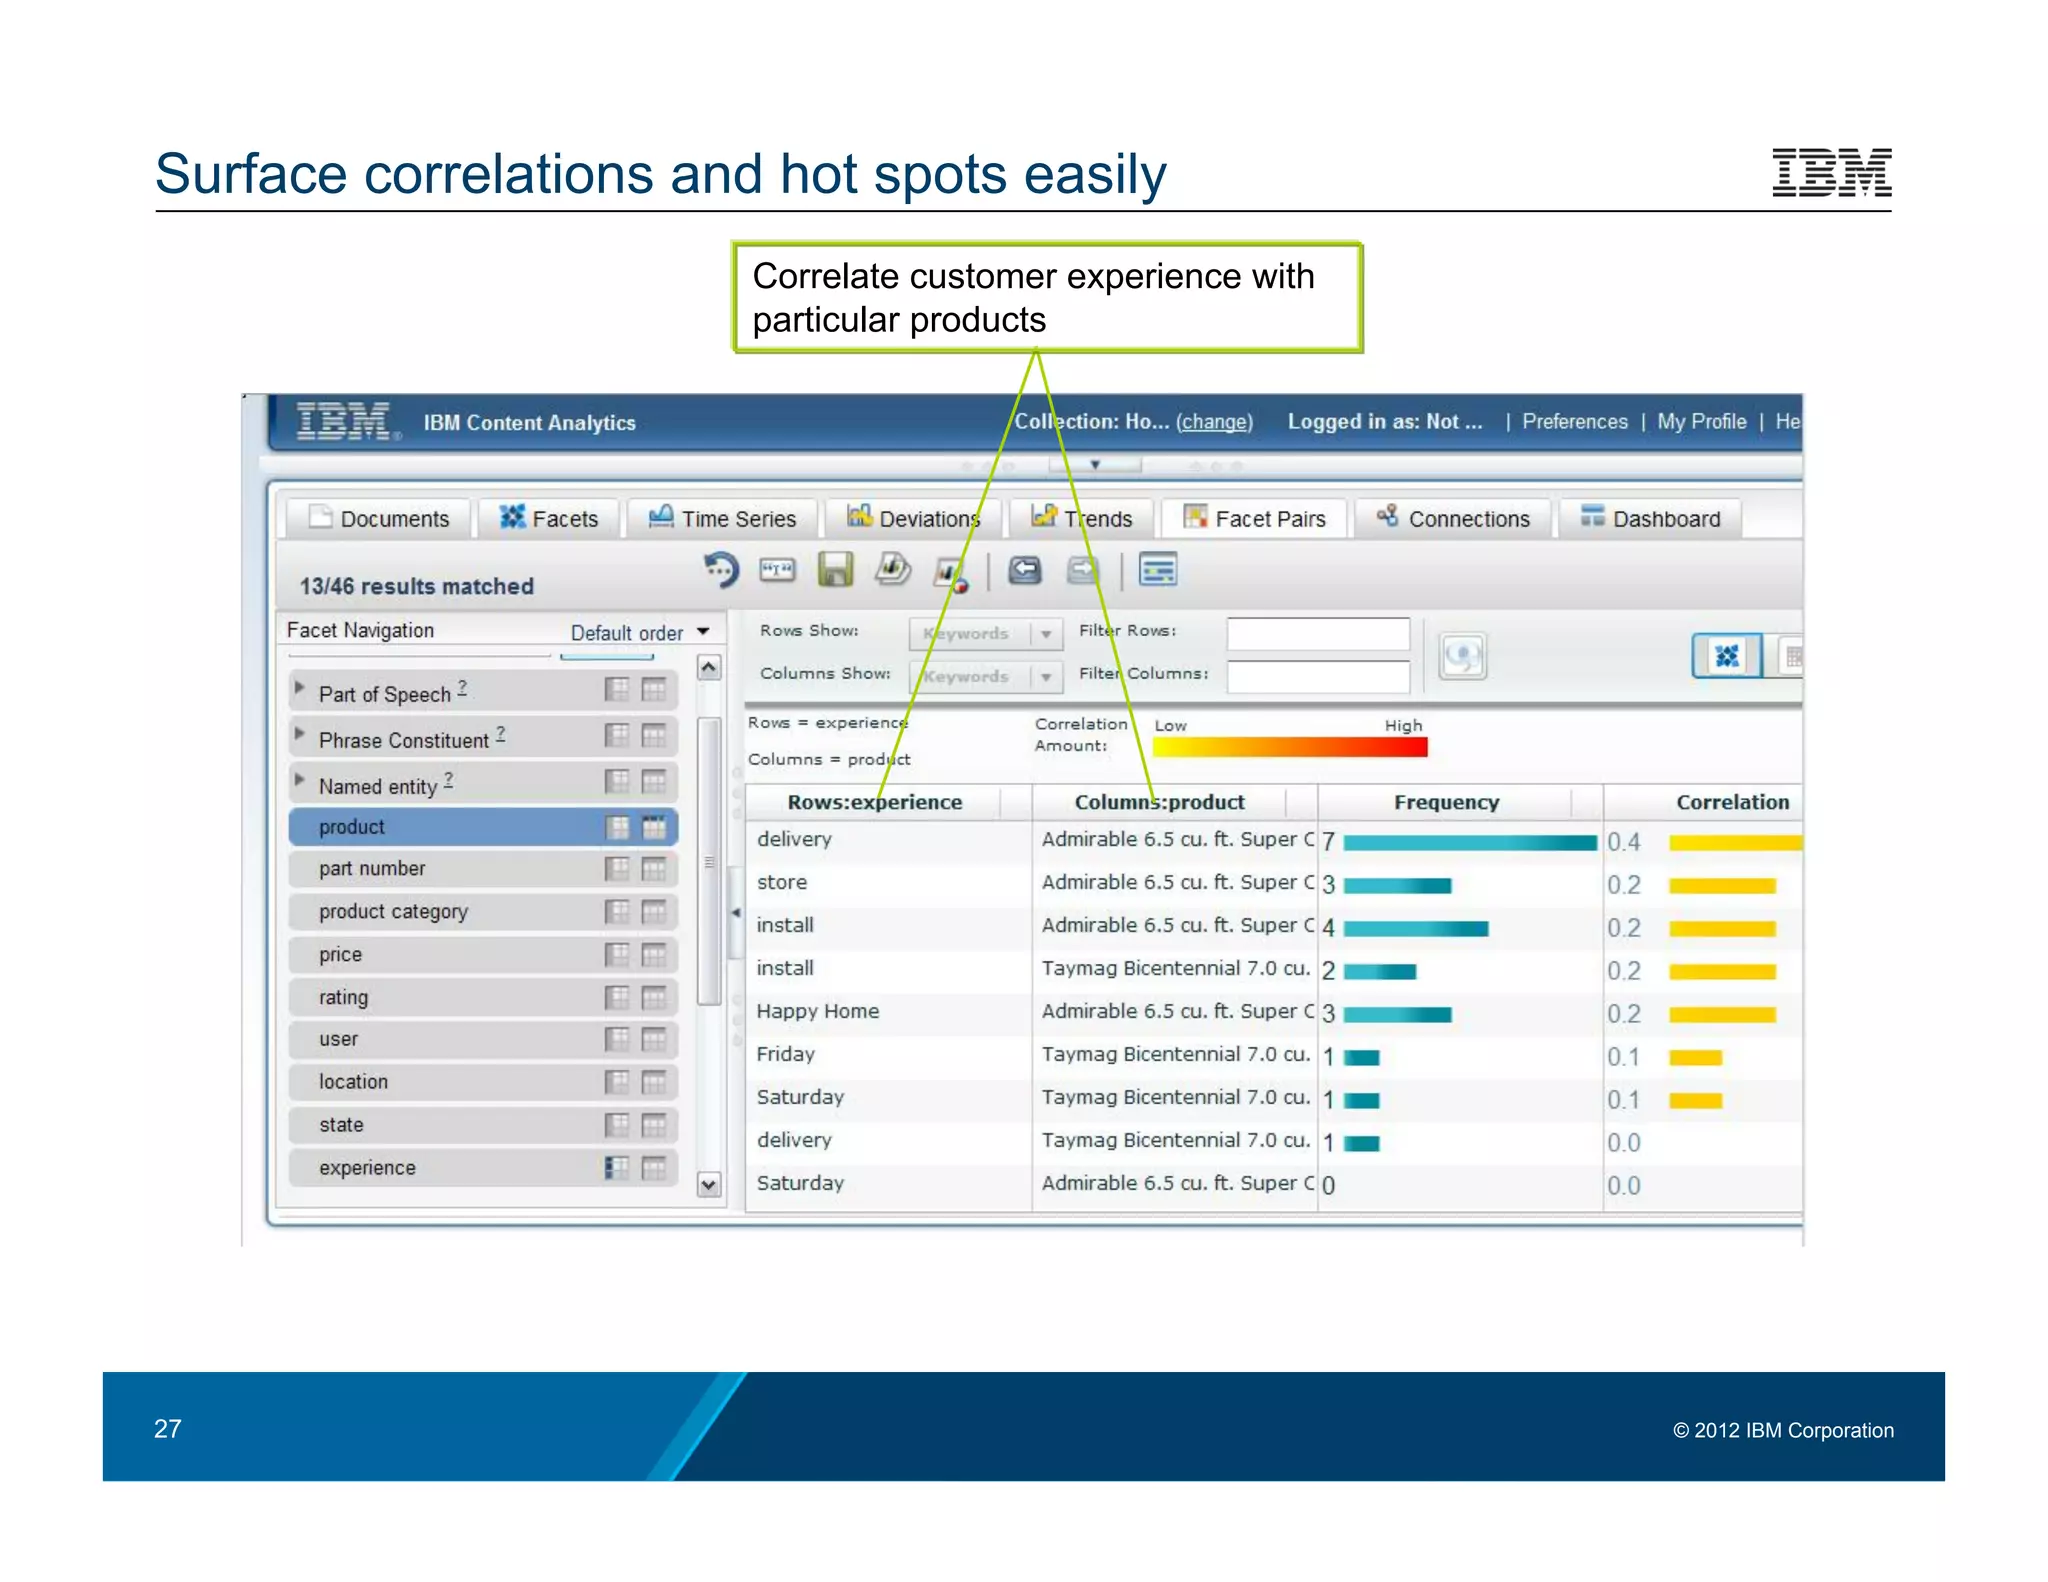Select the grid heat-map view icon
Image resolution: width=2048 pixels, height=1582 pixels.
[1726, 656]
